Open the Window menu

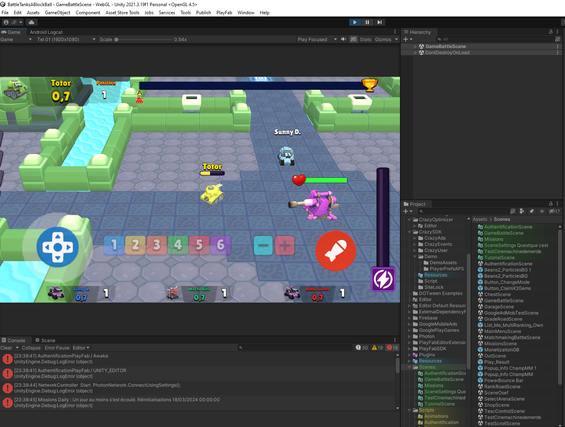point(246,13)
